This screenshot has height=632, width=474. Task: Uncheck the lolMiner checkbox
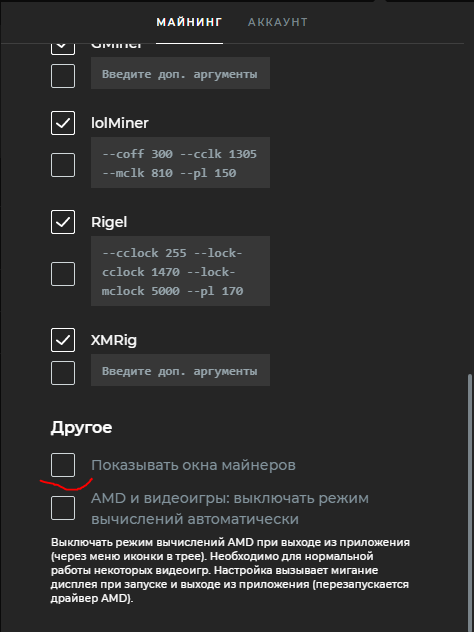[x=63, y=123]
